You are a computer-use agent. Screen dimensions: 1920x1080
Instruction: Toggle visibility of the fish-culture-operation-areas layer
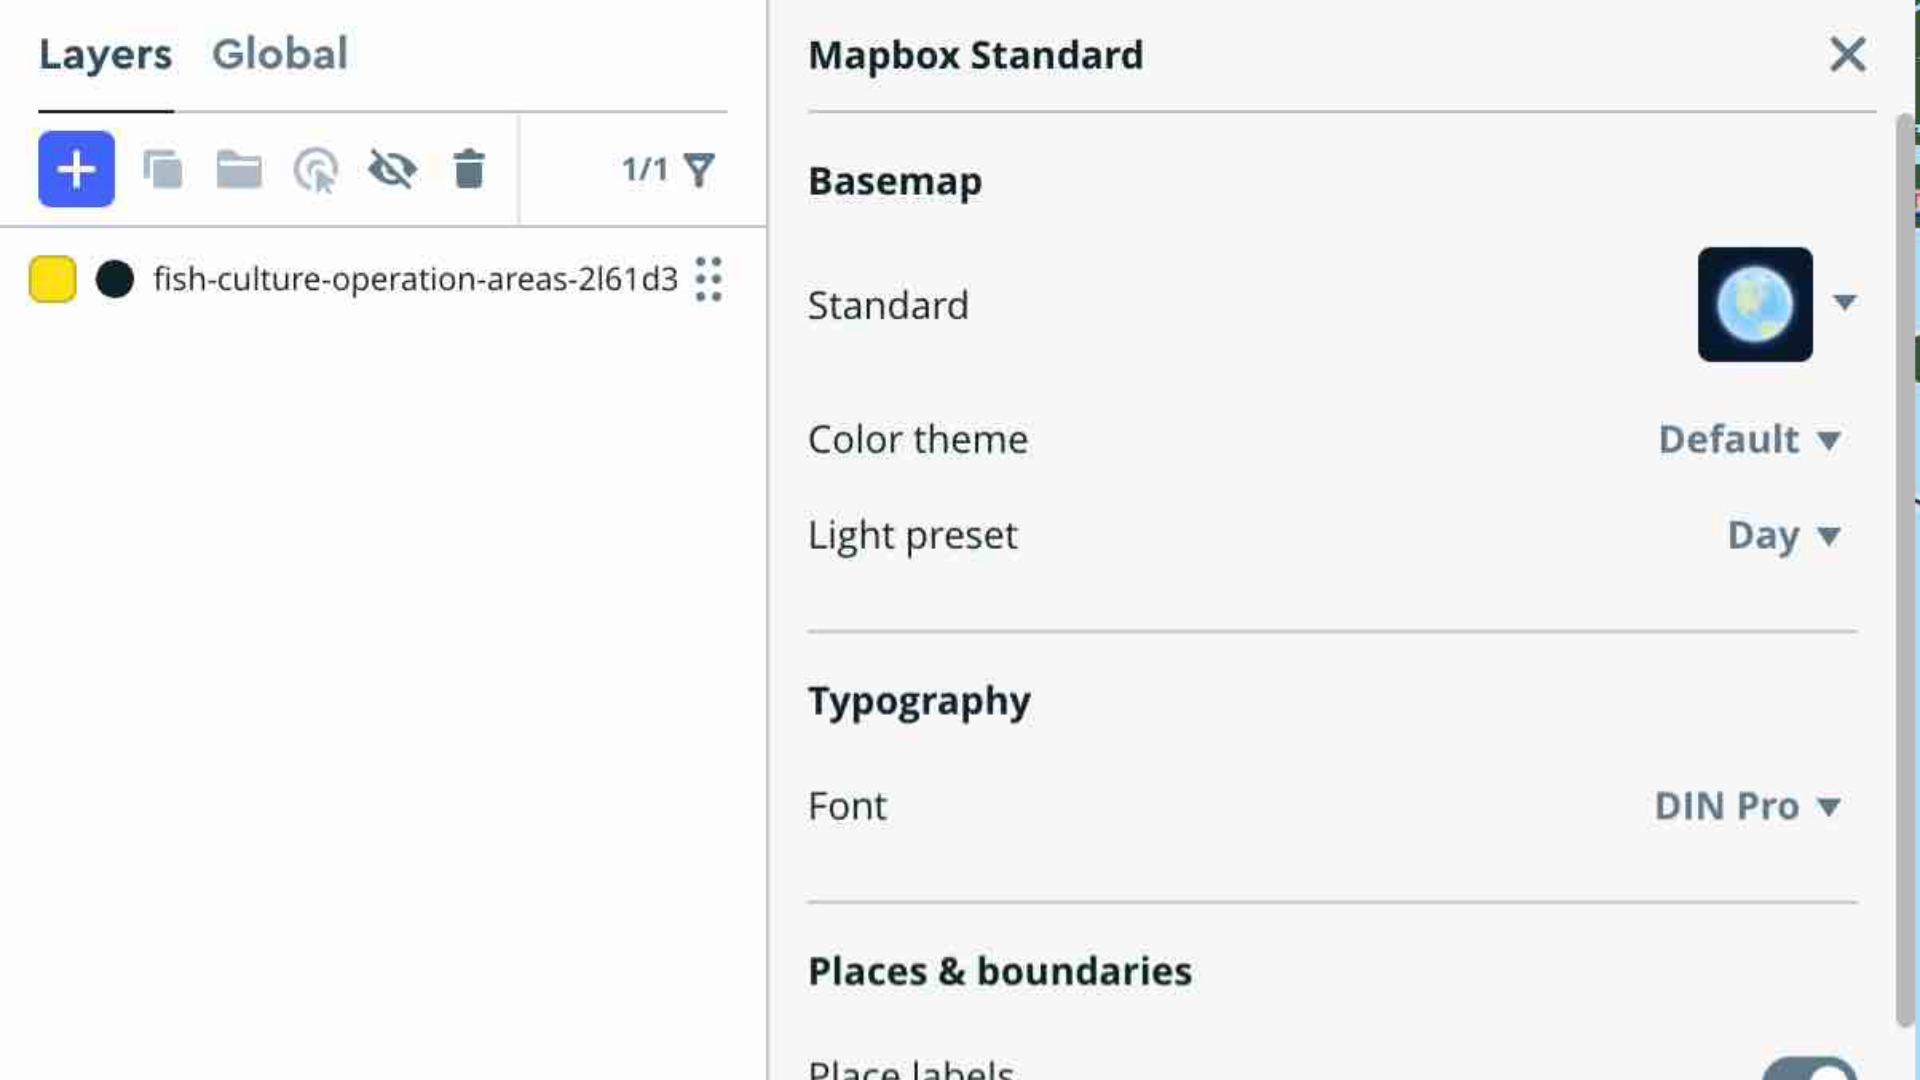click(415, 280)
